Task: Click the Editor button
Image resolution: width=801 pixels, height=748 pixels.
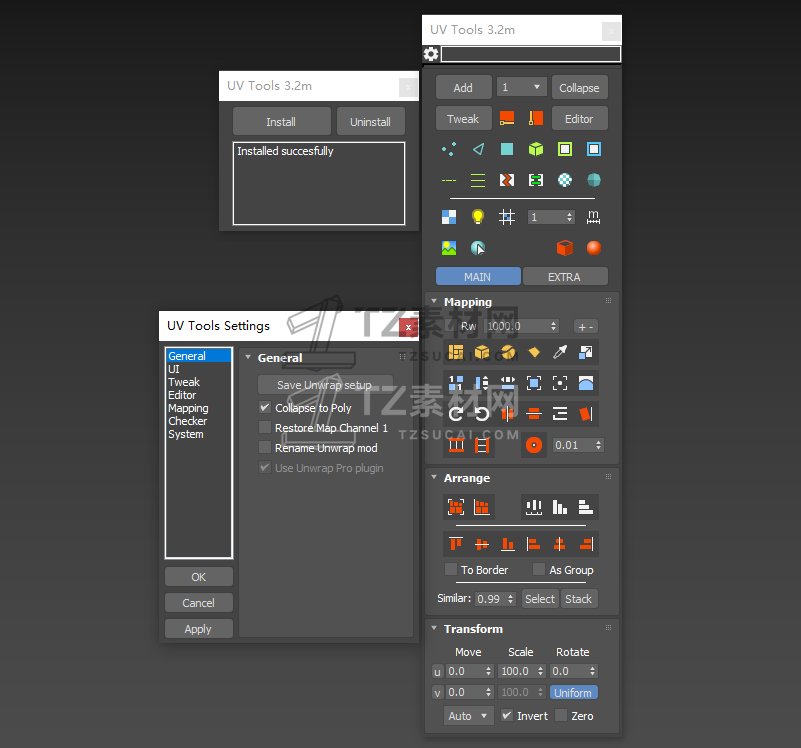Action: pyautogui.click(x=579, y=119)
